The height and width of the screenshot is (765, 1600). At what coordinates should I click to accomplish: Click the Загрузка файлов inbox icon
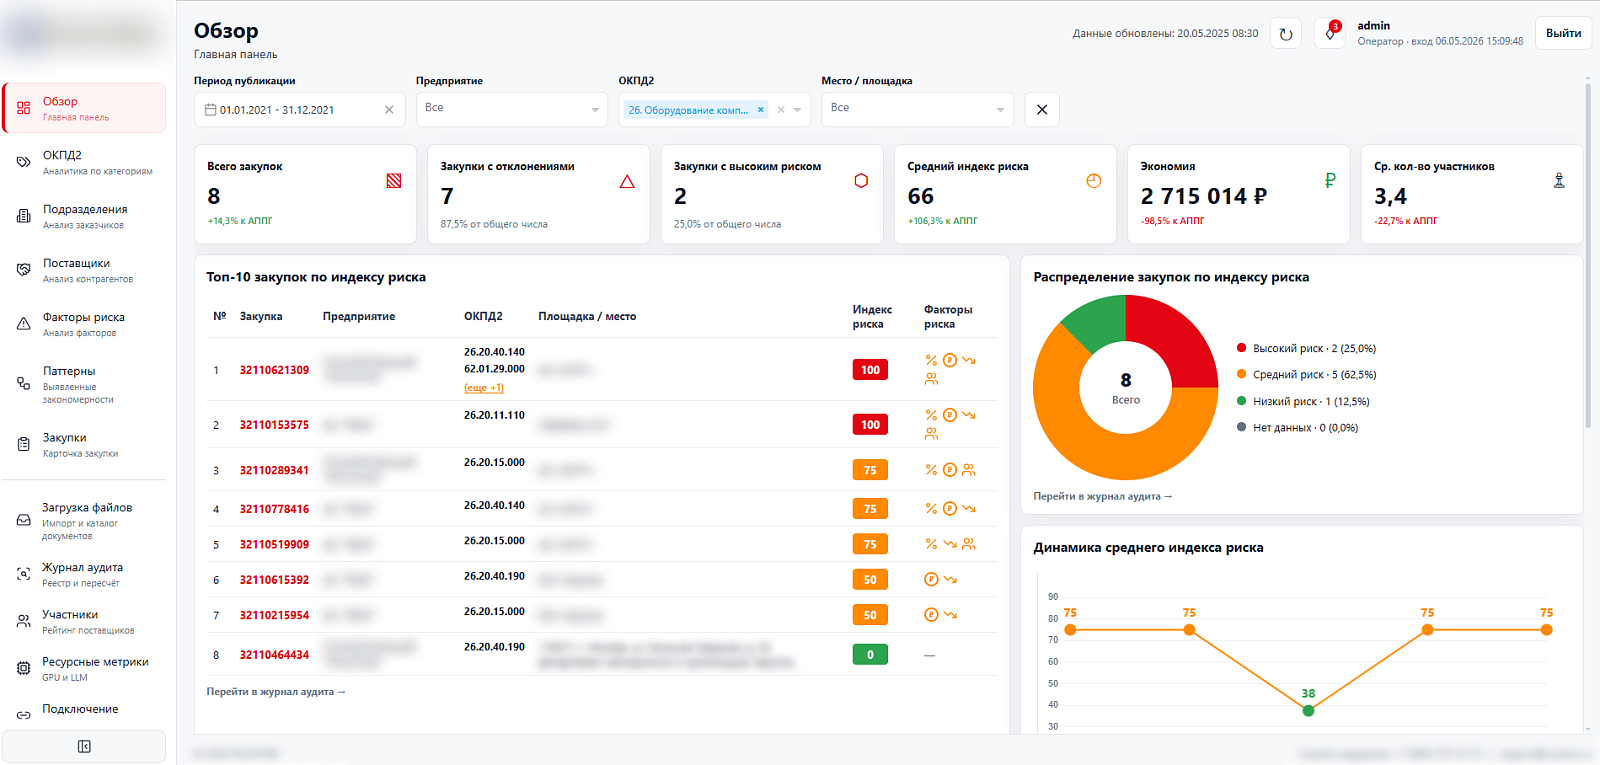23,520
